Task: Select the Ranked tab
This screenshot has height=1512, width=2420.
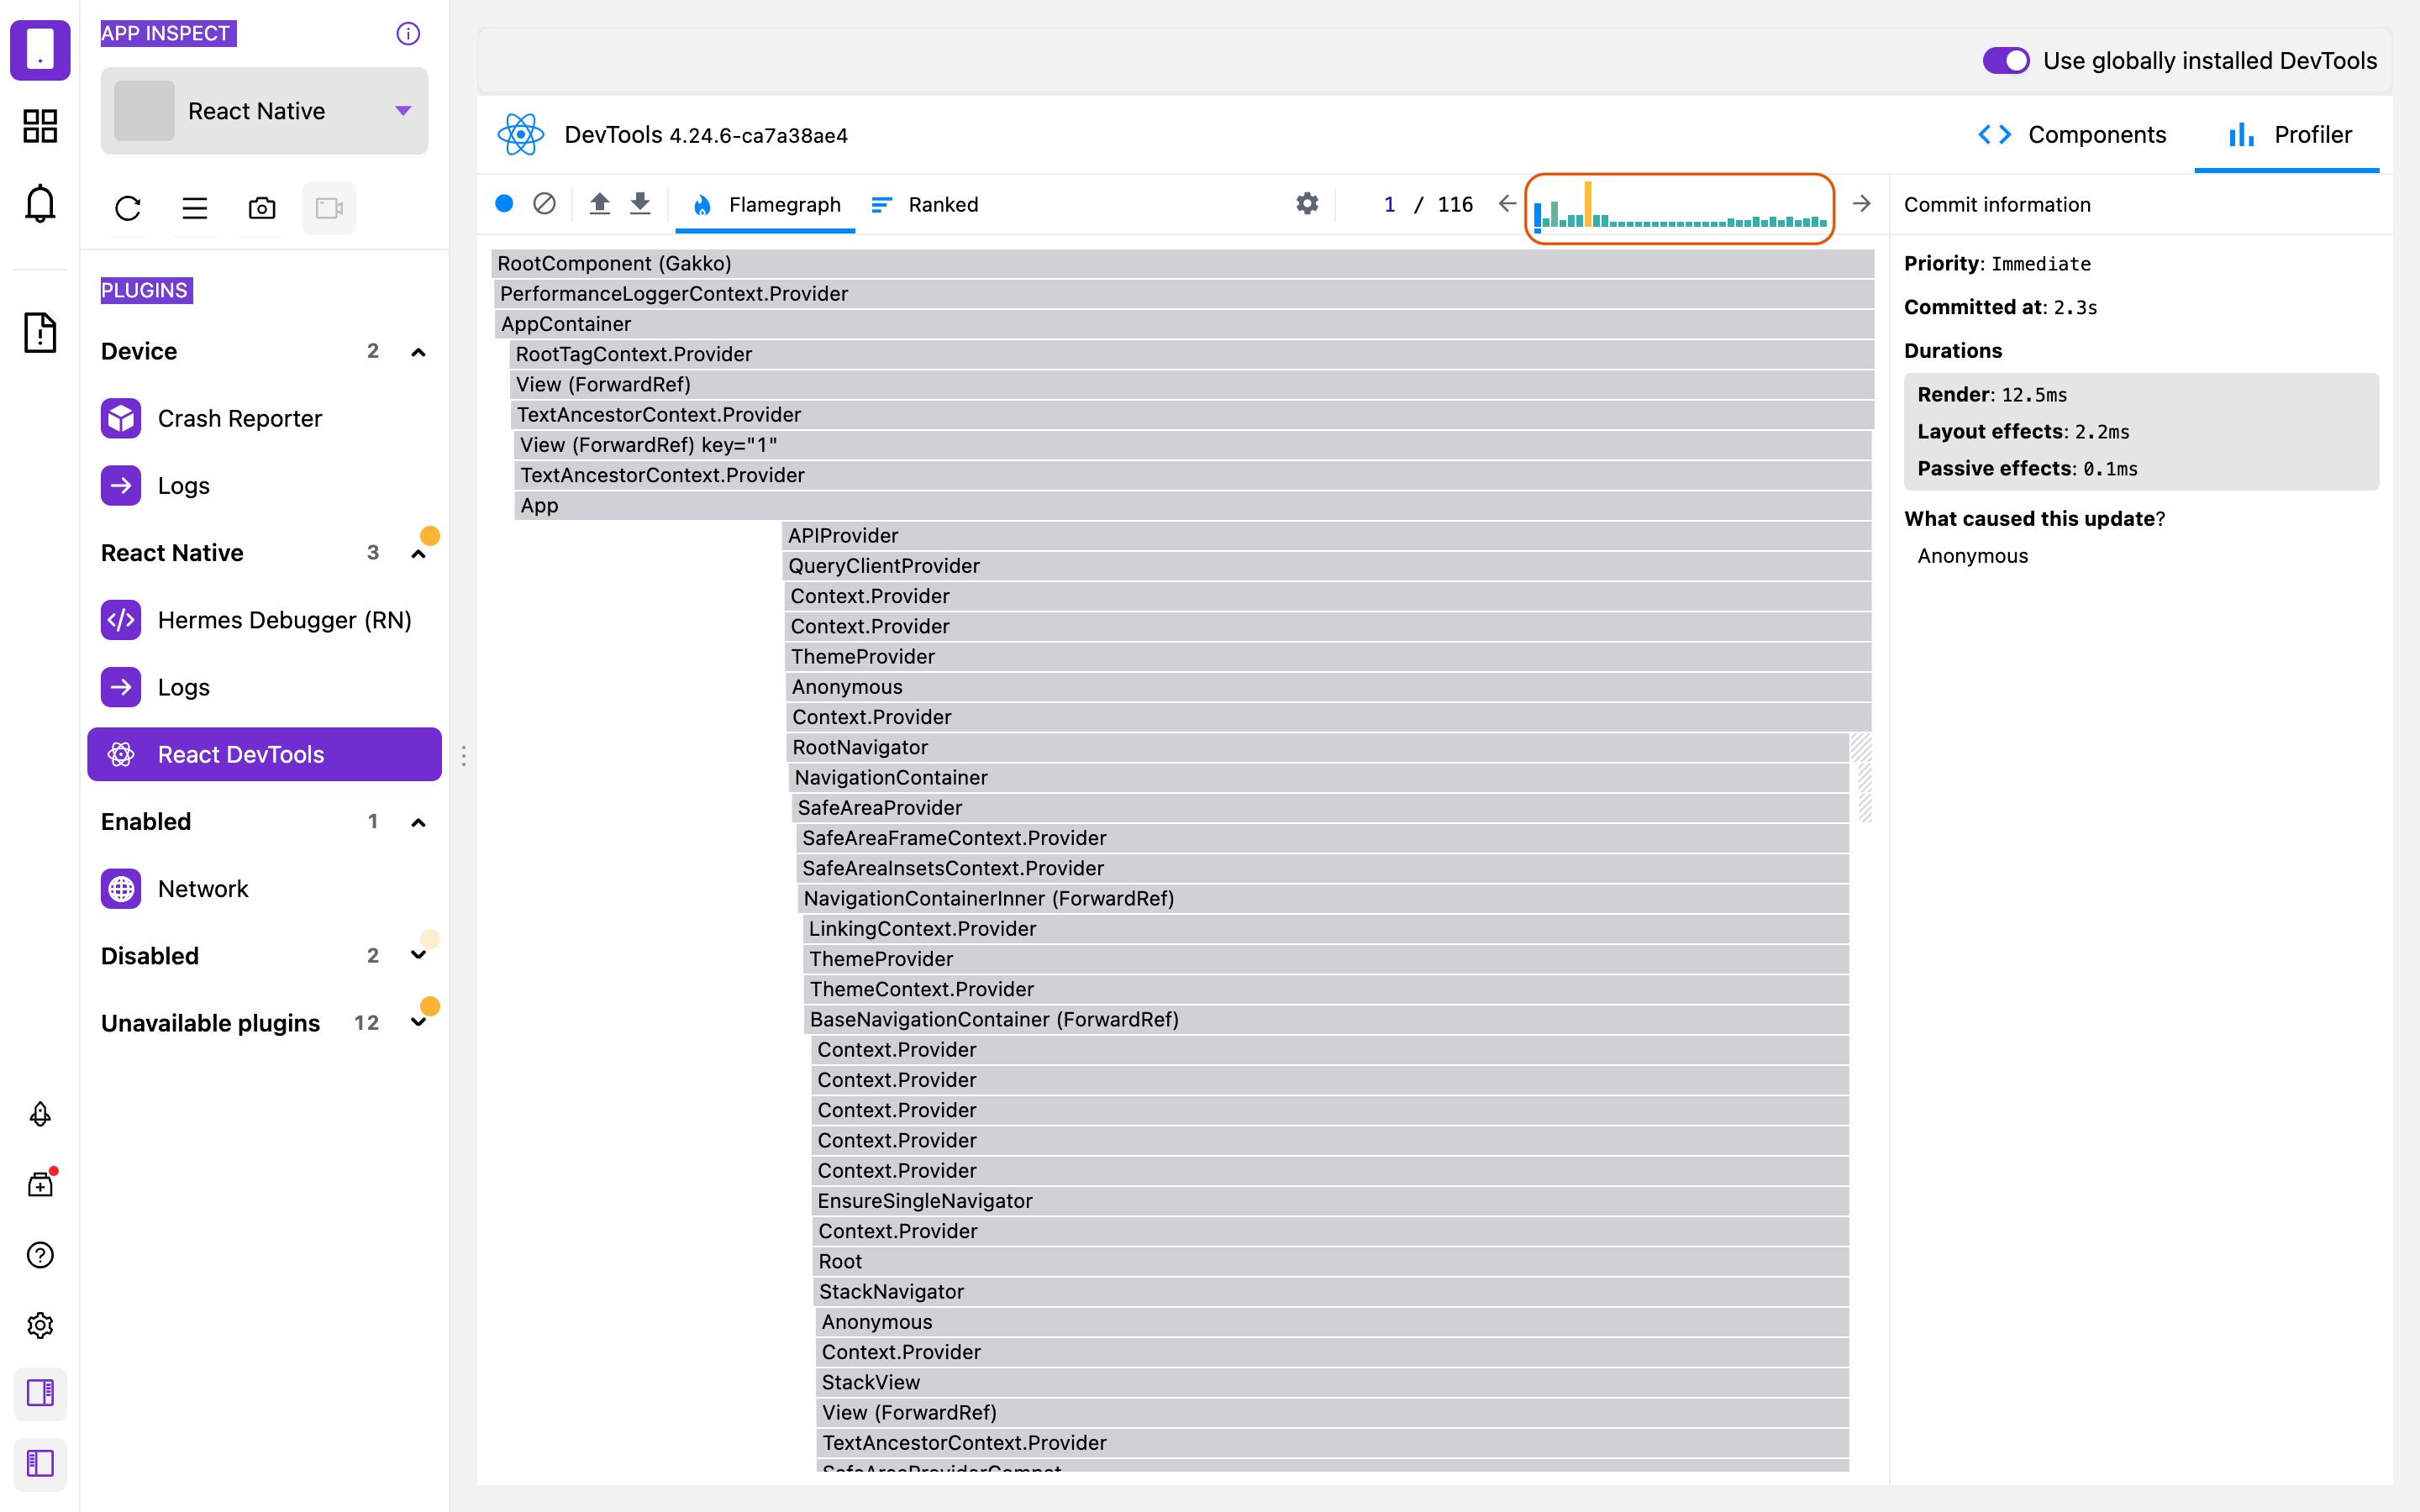Action: 925,204
